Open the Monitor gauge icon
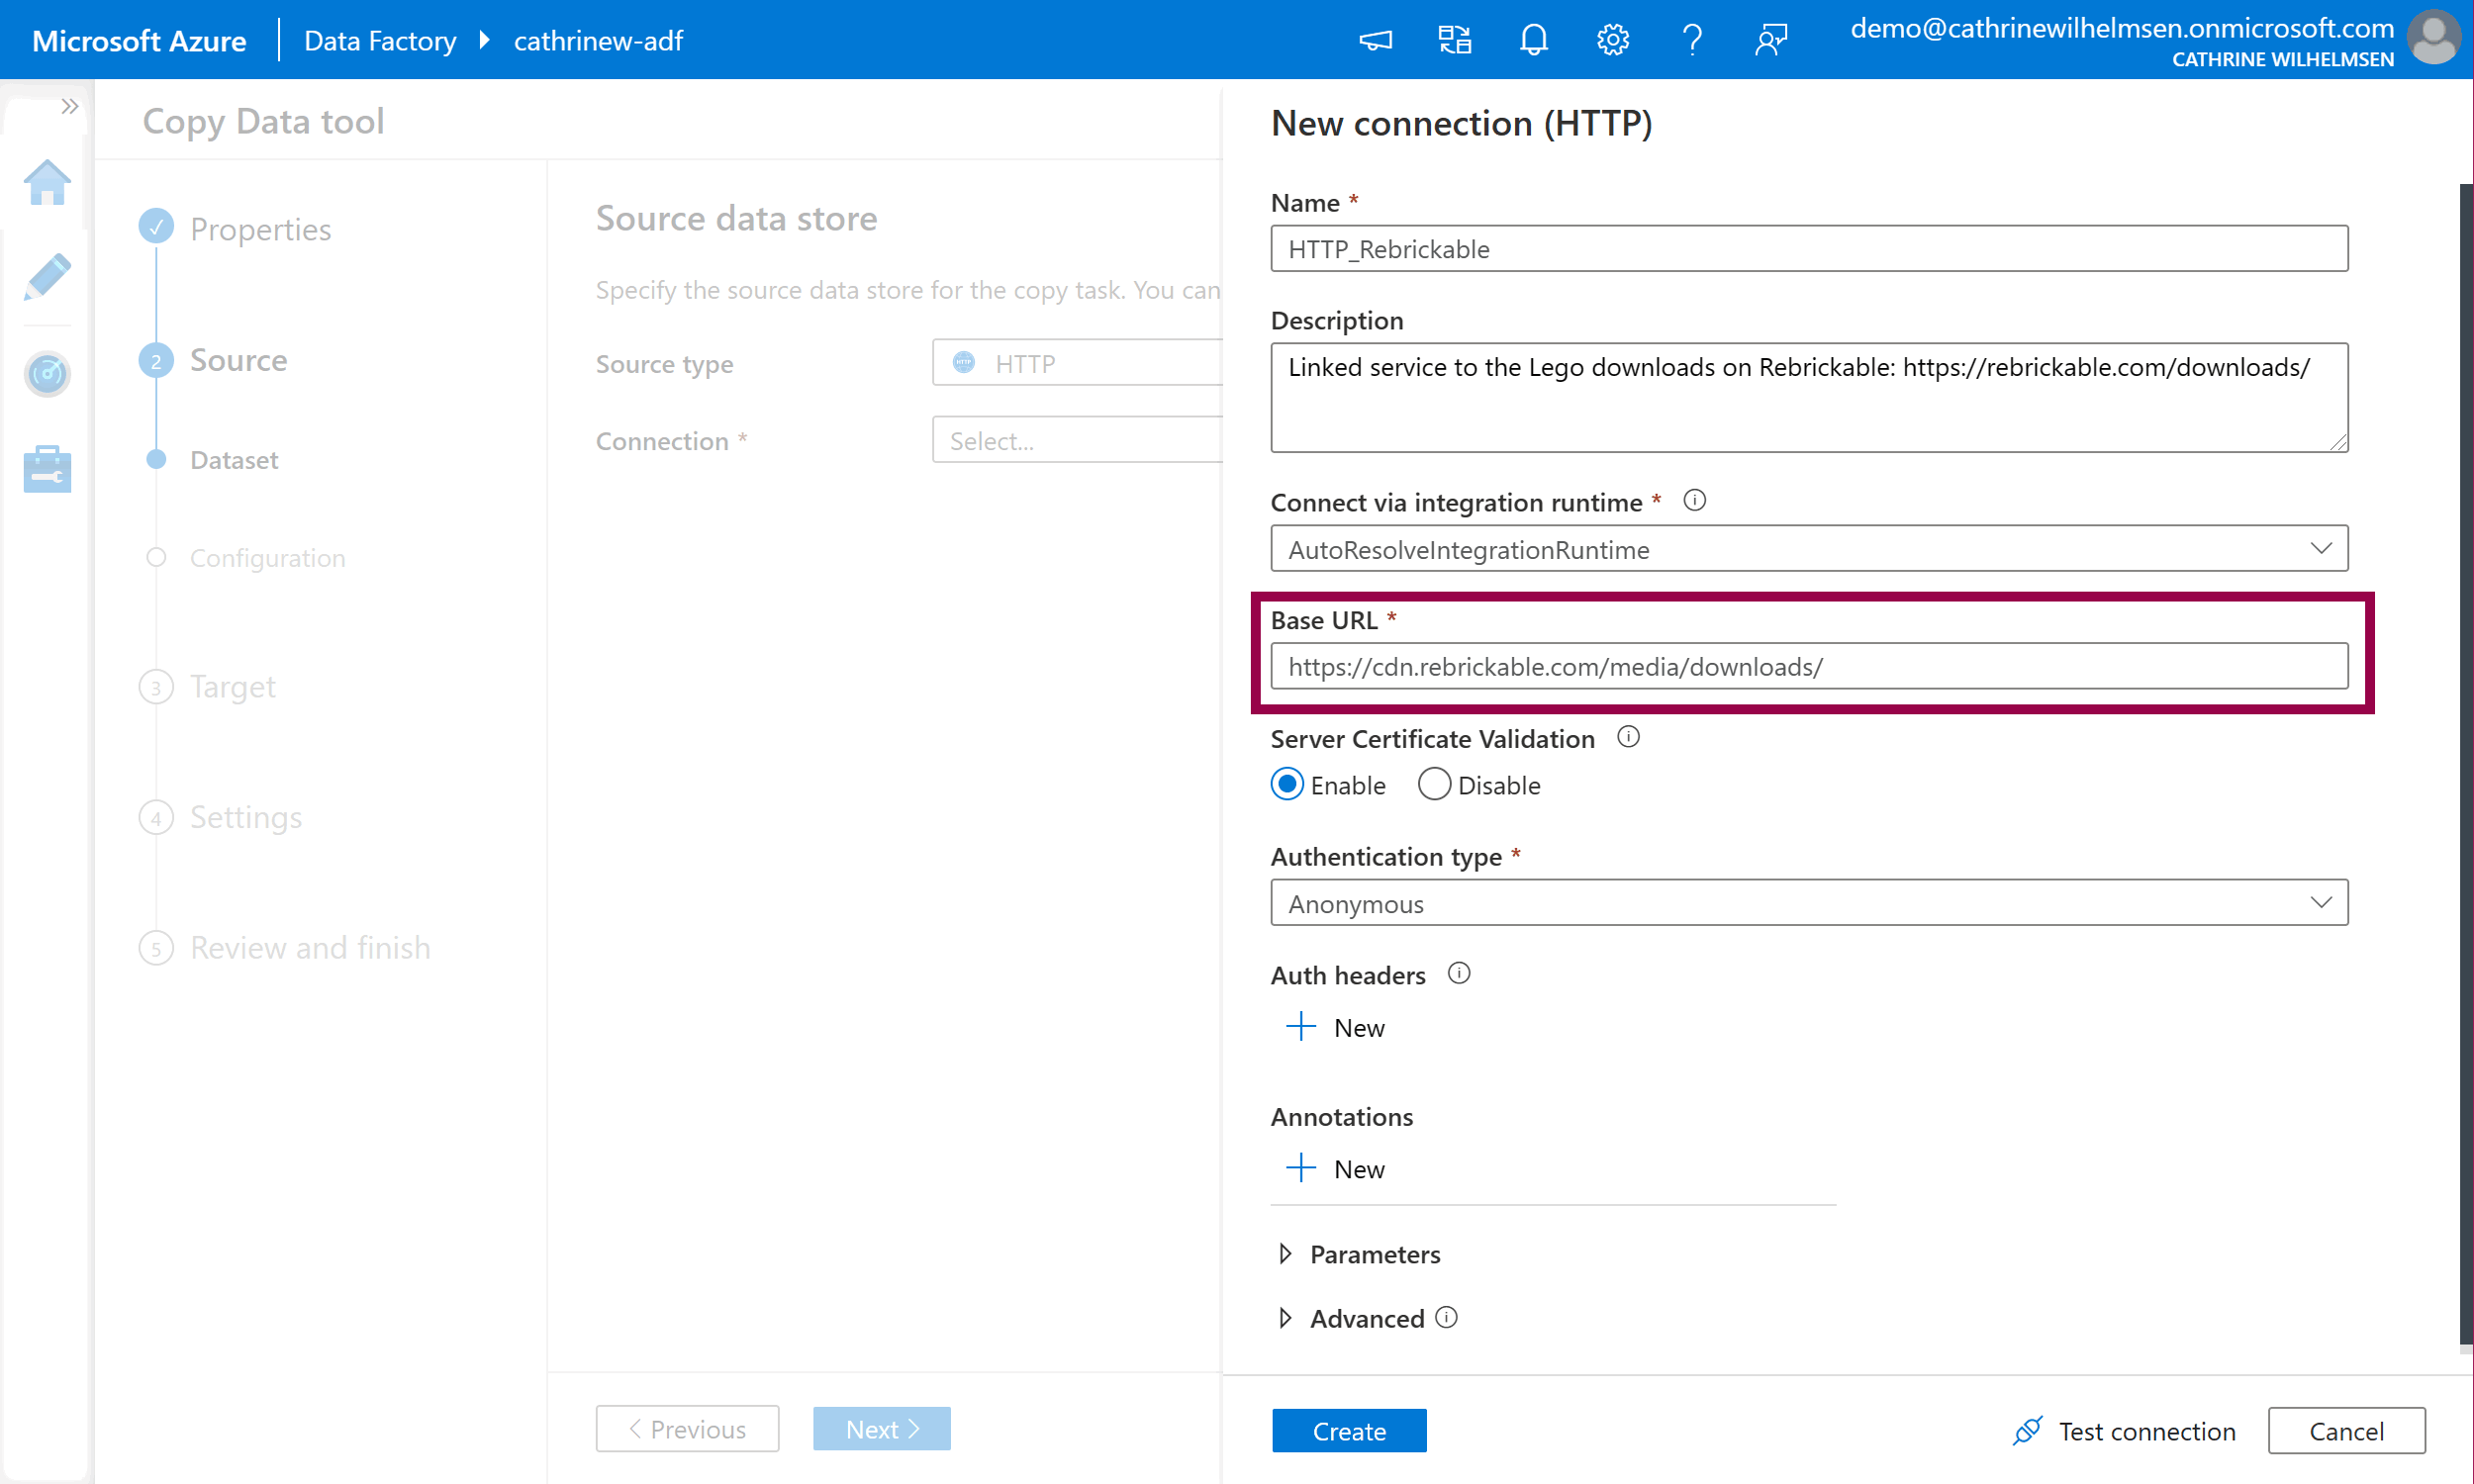 coord(47,374)
